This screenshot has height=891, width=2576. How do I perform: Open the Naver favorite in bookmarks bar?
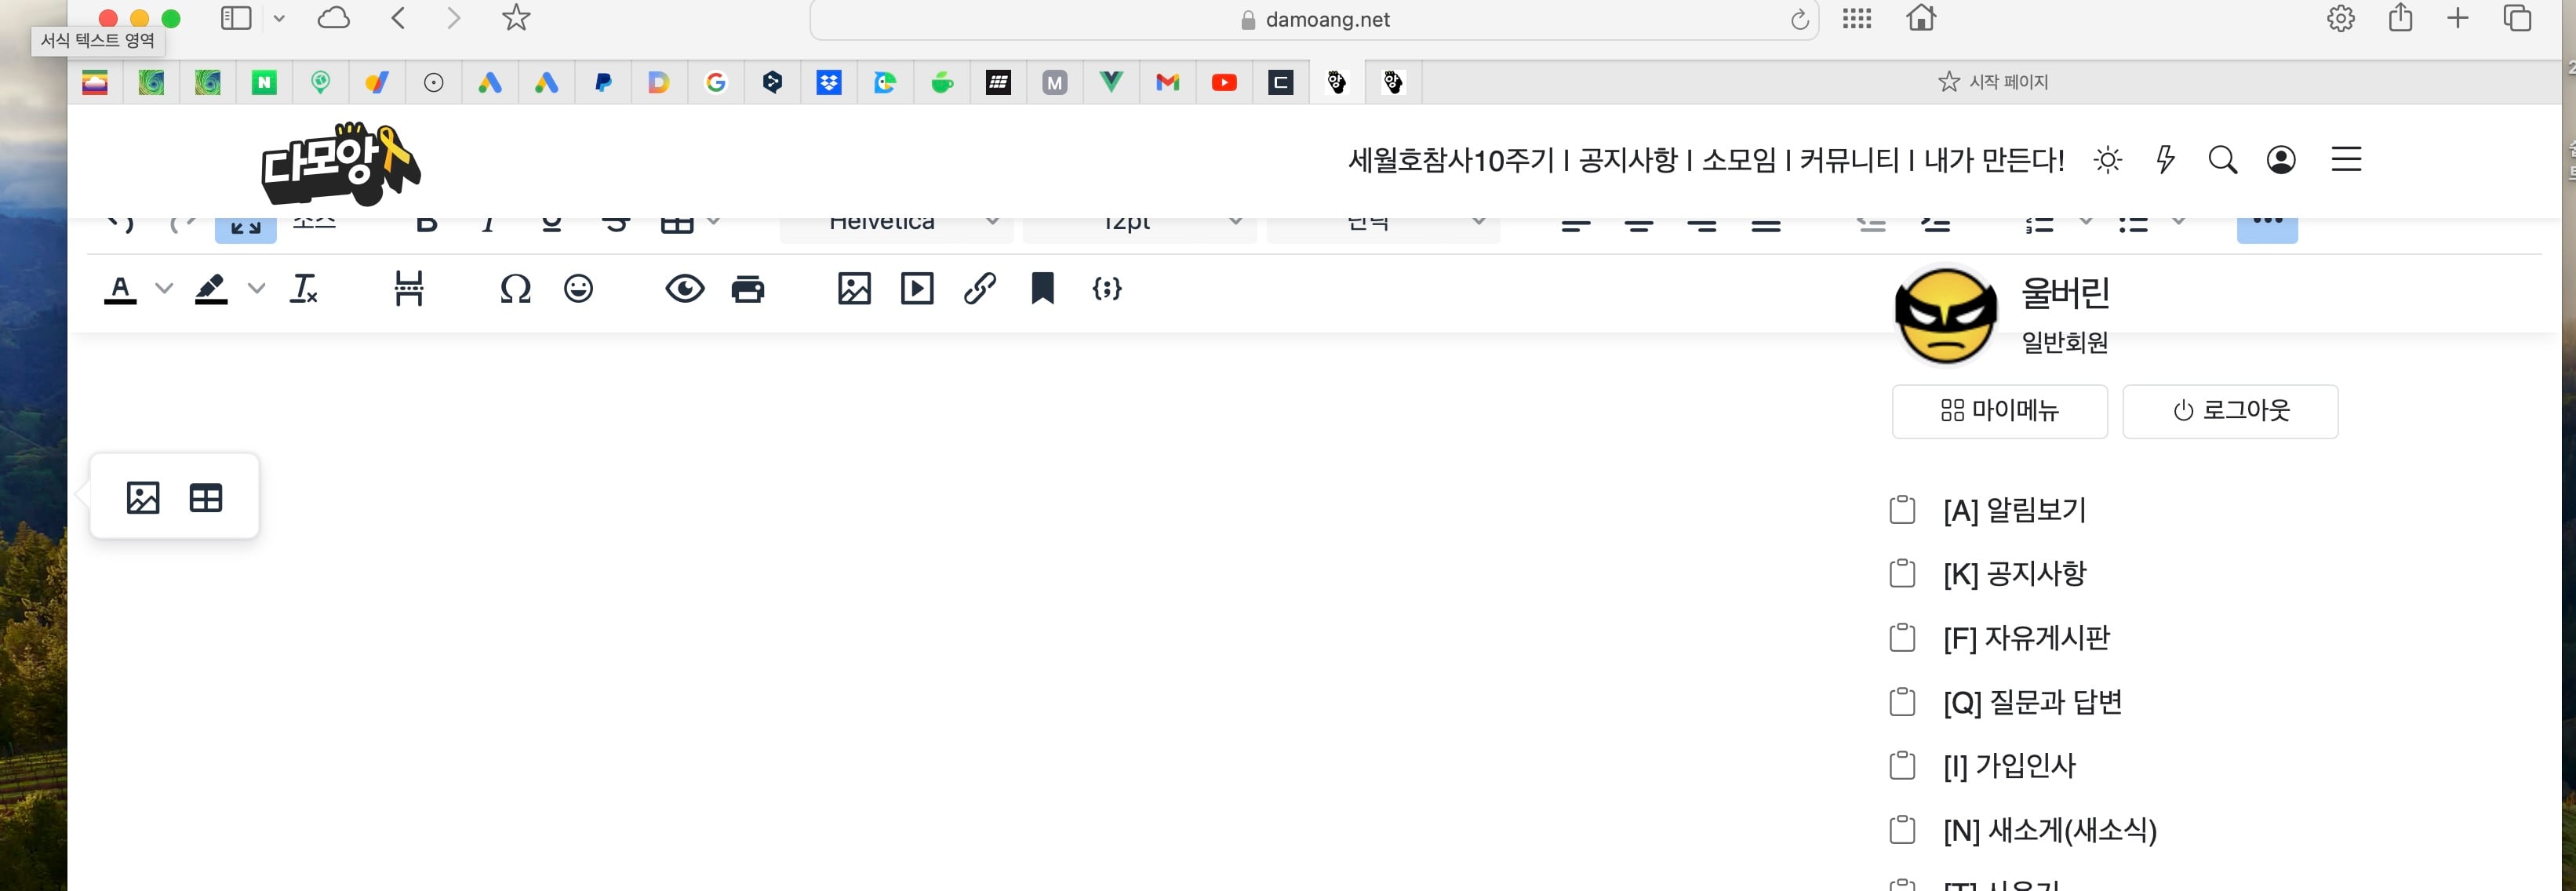264,83
